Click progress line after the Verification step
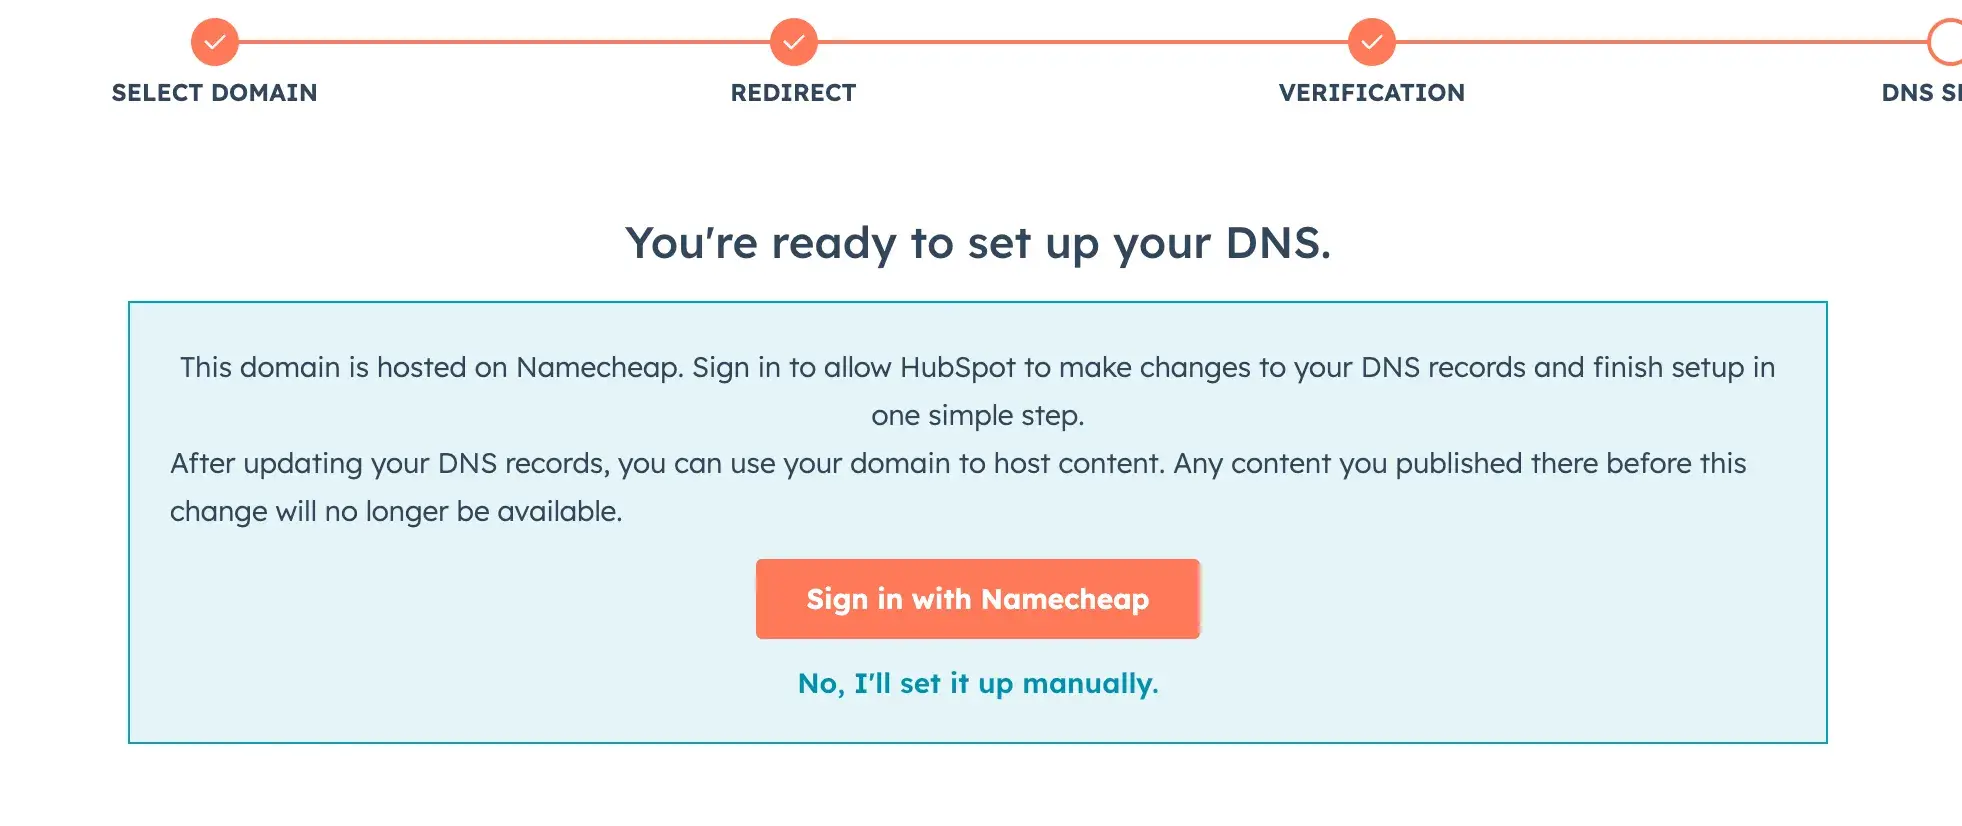The height and width of the screenshot is (826, 1962). (1660, 42)
